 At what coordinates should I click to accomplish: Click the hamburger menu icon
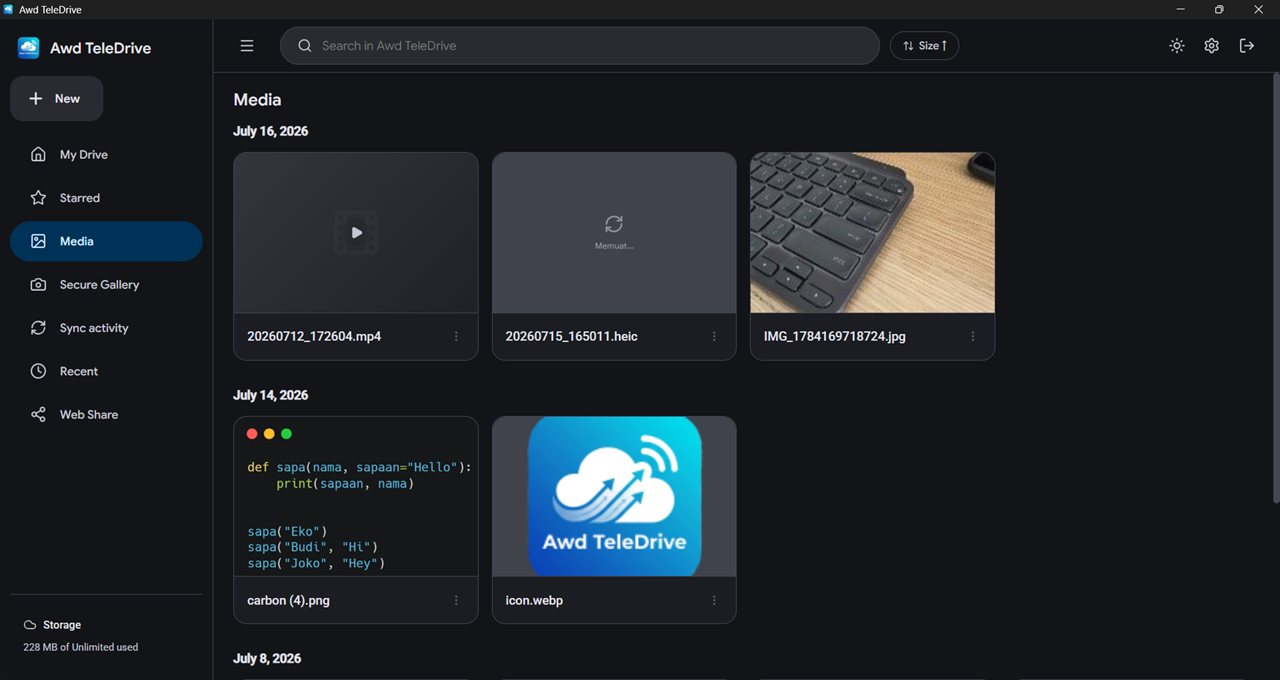click(x=247, y=46)
